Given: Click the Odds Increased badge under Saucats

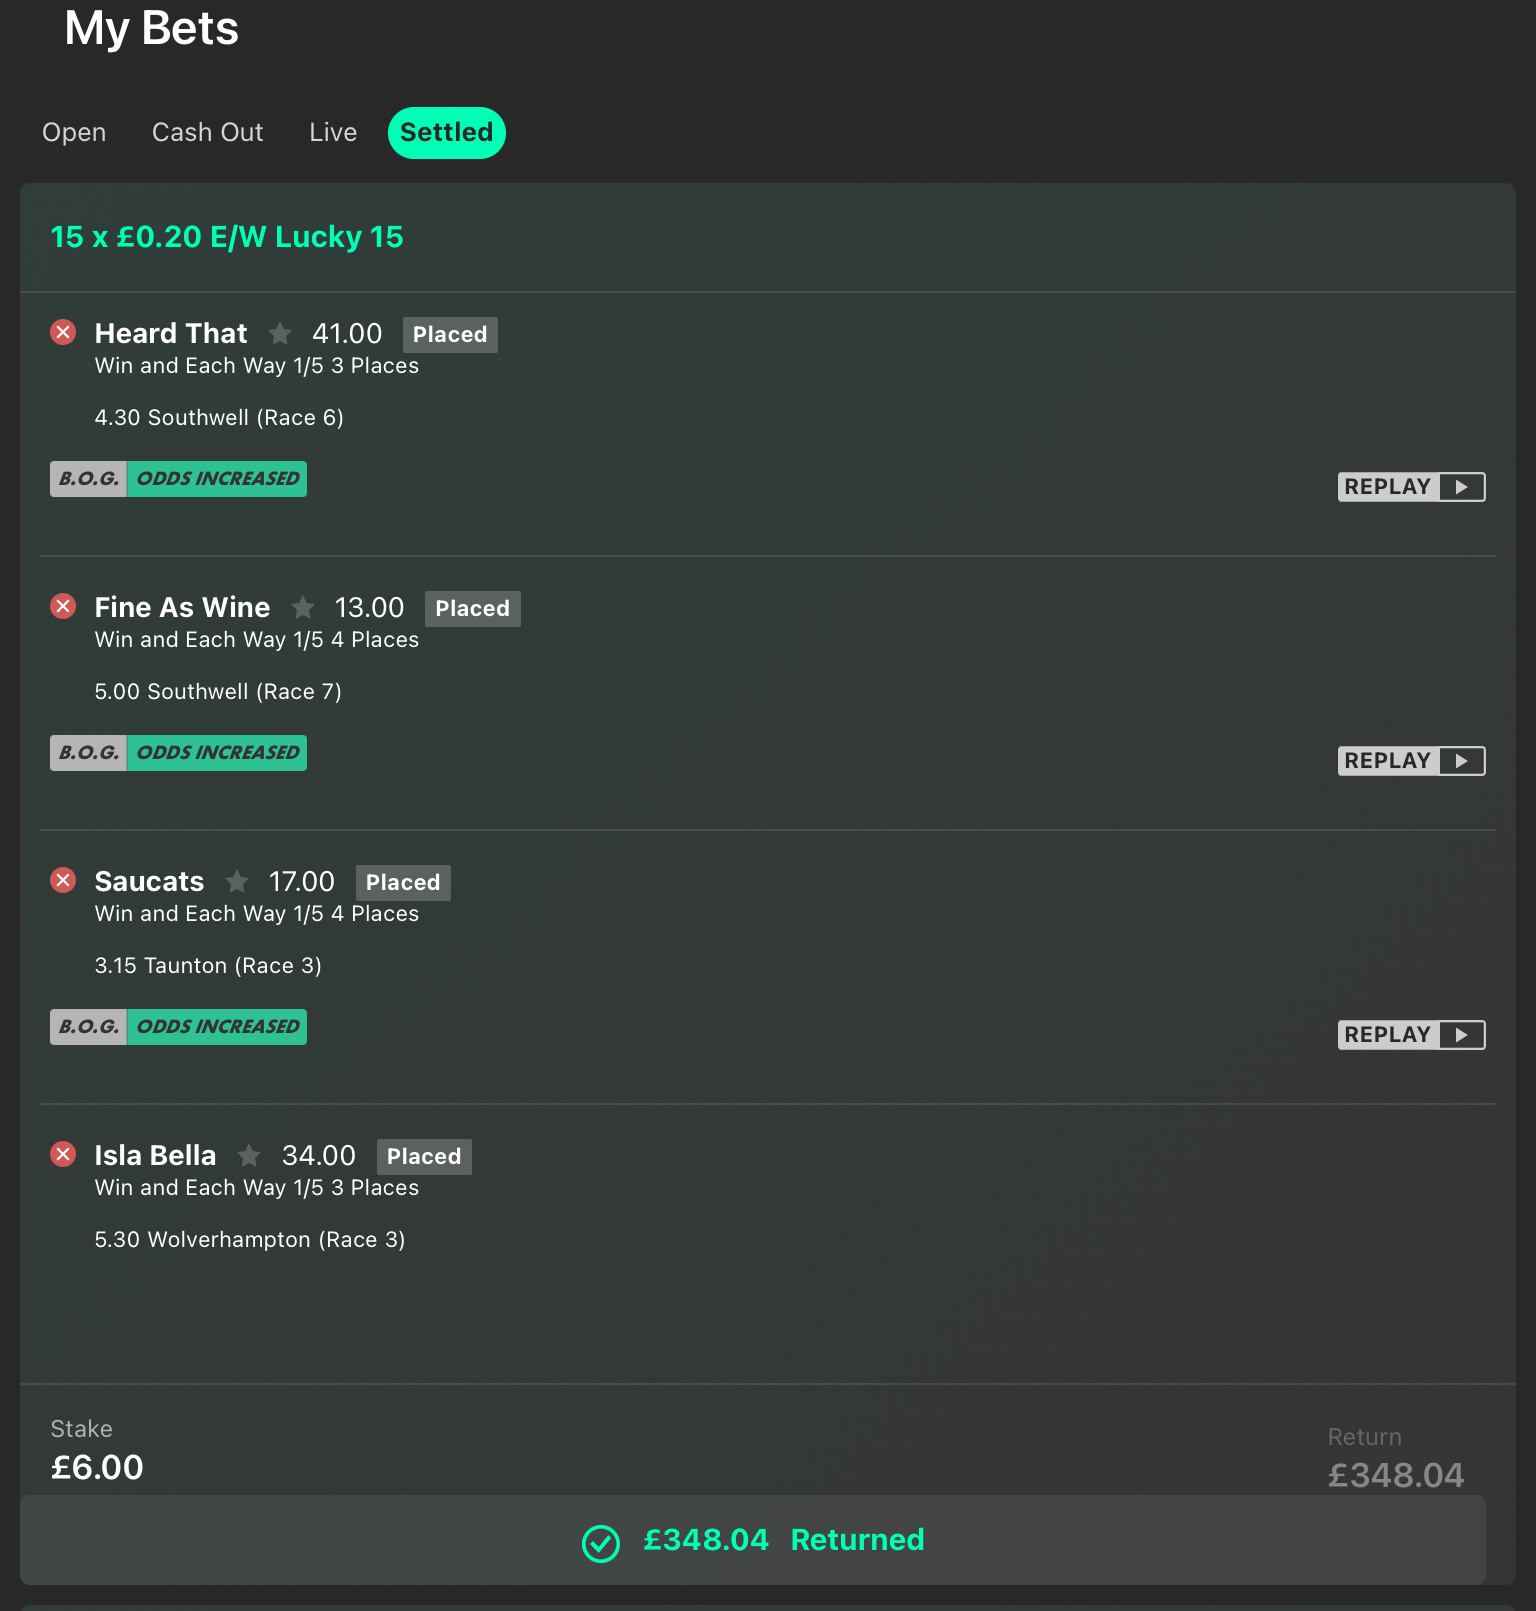Looking at the screenshot, I should tap(217, 1027).
